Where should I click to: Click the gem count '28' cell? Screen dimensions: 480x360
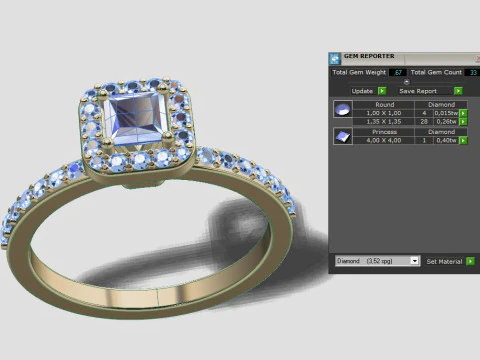(424, 122)
